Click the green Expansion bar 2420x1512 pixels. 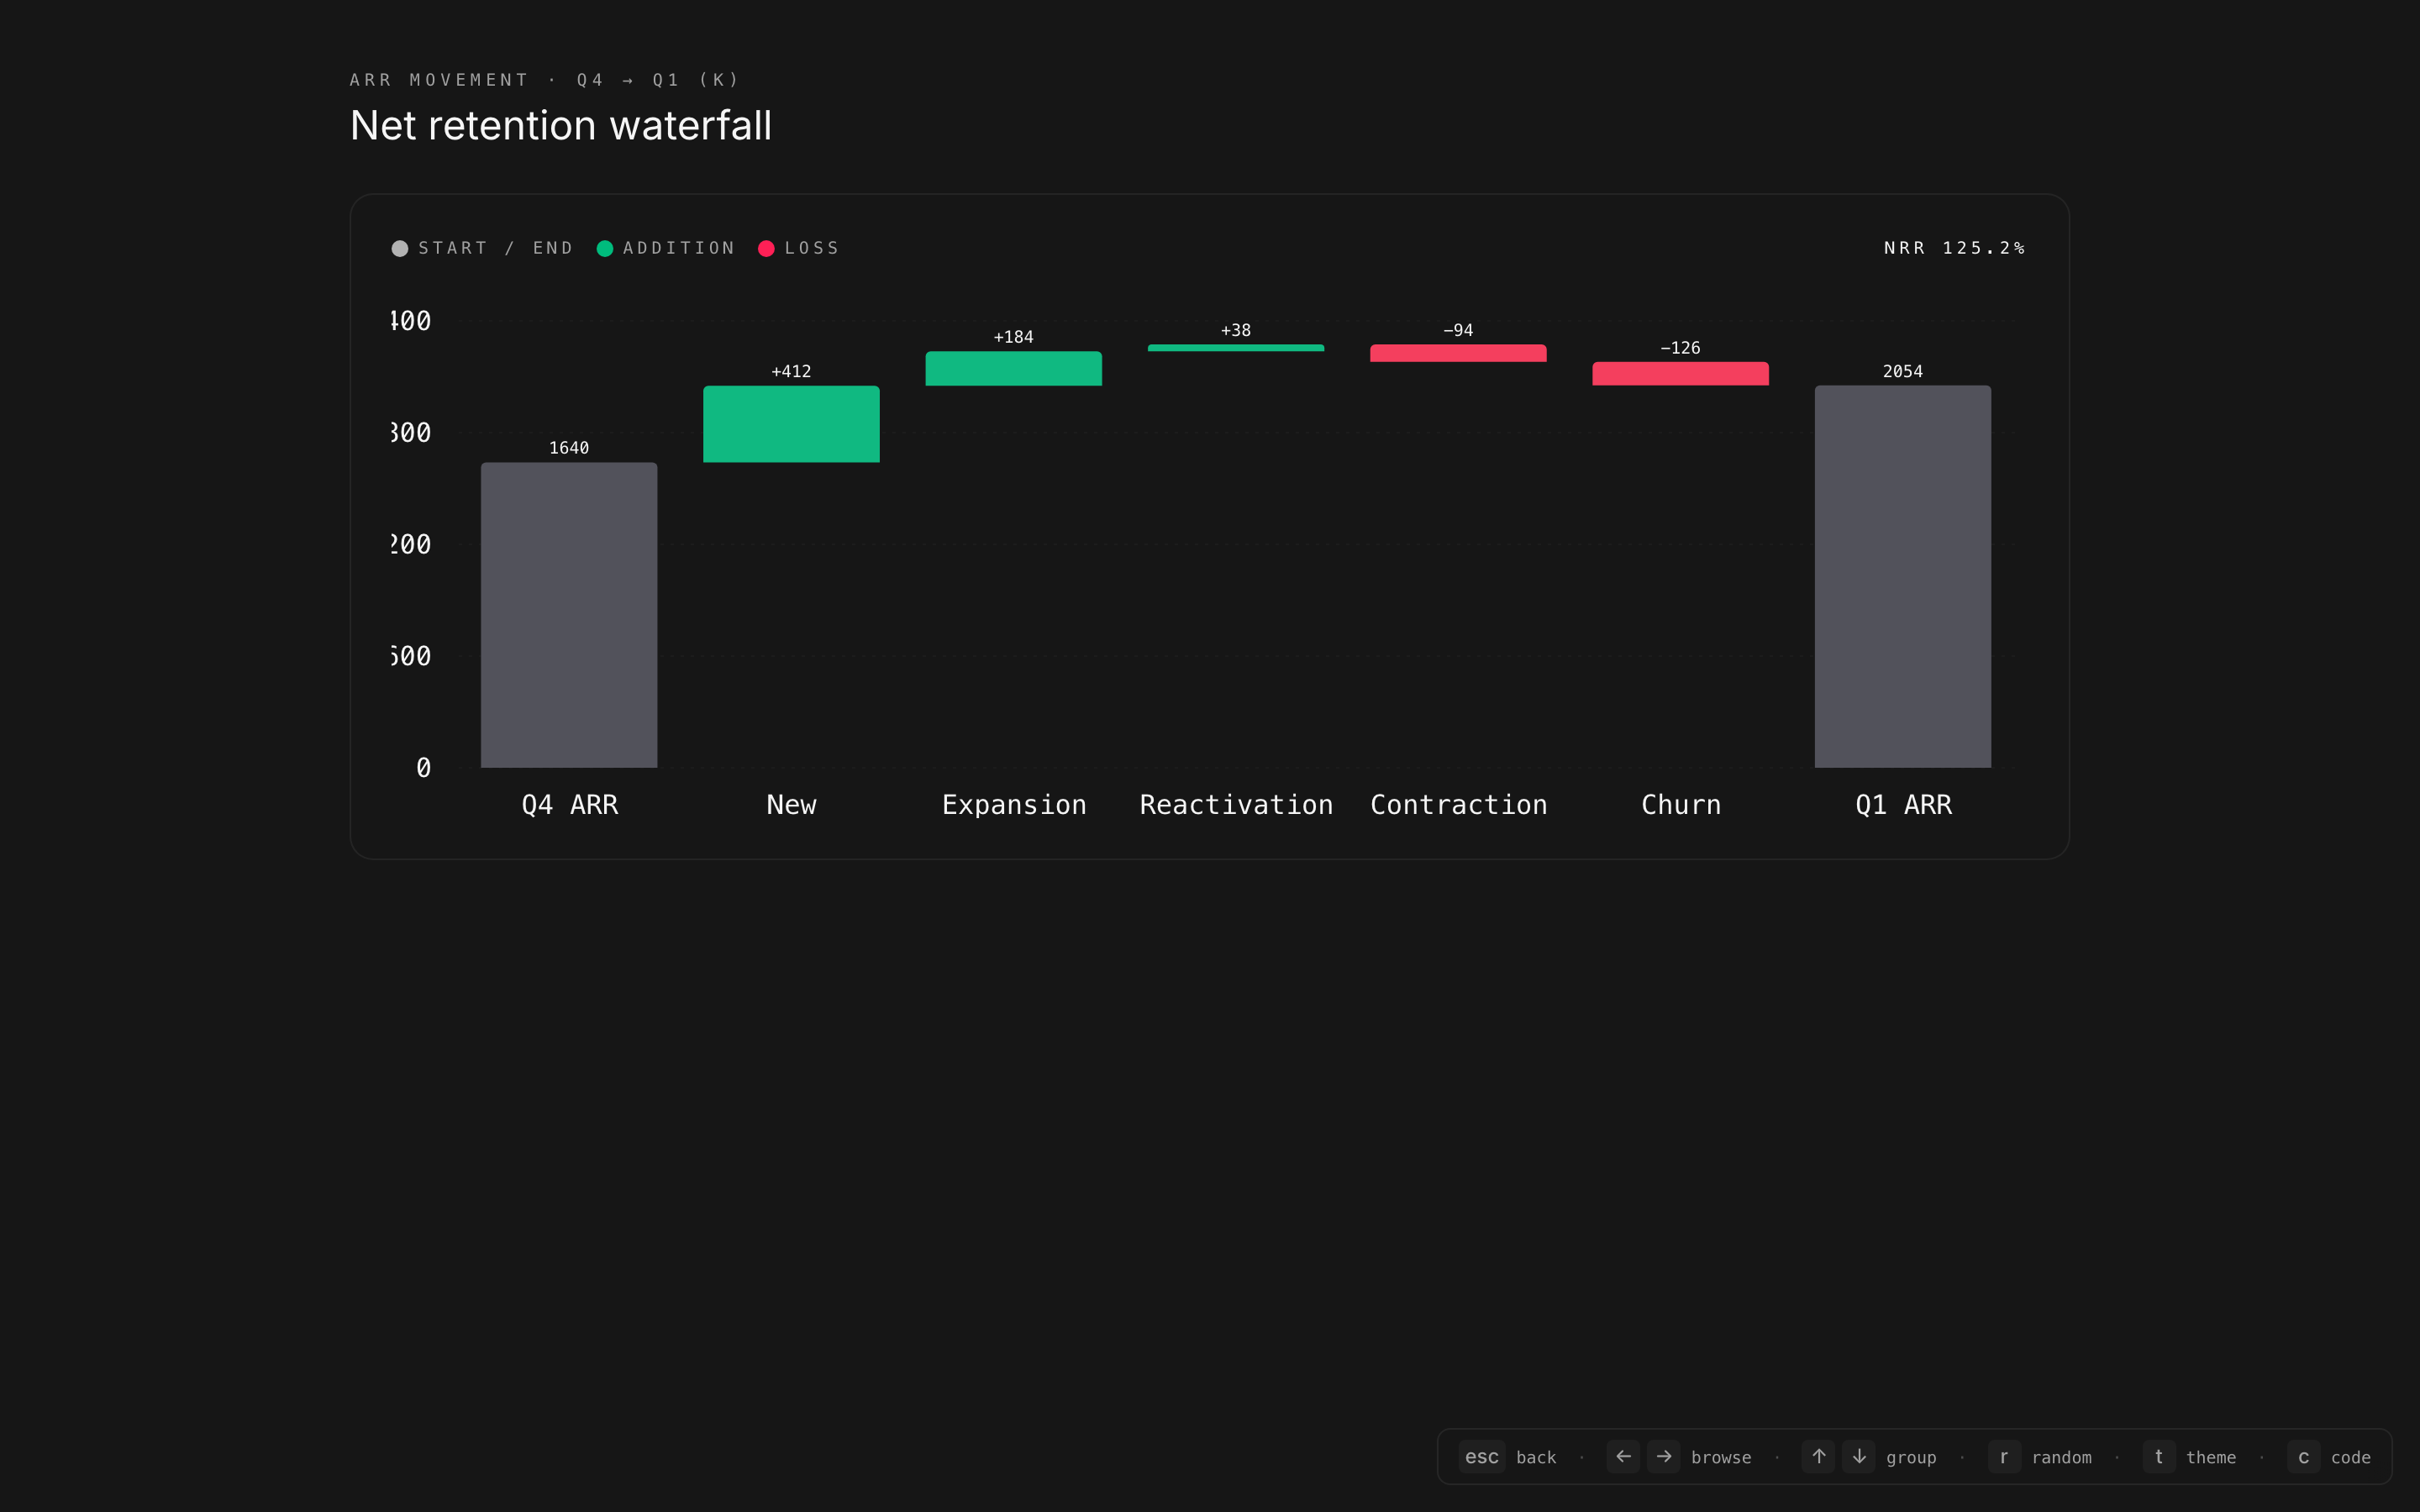coord(1013,368)
